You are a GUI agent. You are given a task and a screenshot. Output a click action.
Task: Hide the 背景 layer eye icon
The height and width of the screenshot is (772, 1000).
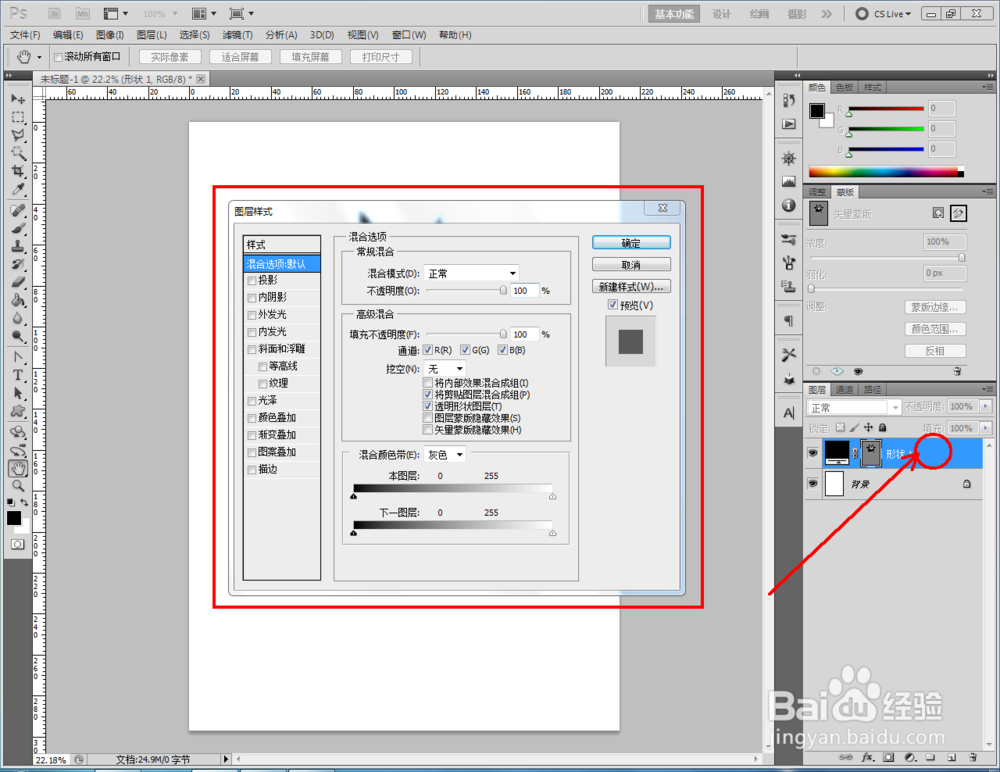(812, 484)
